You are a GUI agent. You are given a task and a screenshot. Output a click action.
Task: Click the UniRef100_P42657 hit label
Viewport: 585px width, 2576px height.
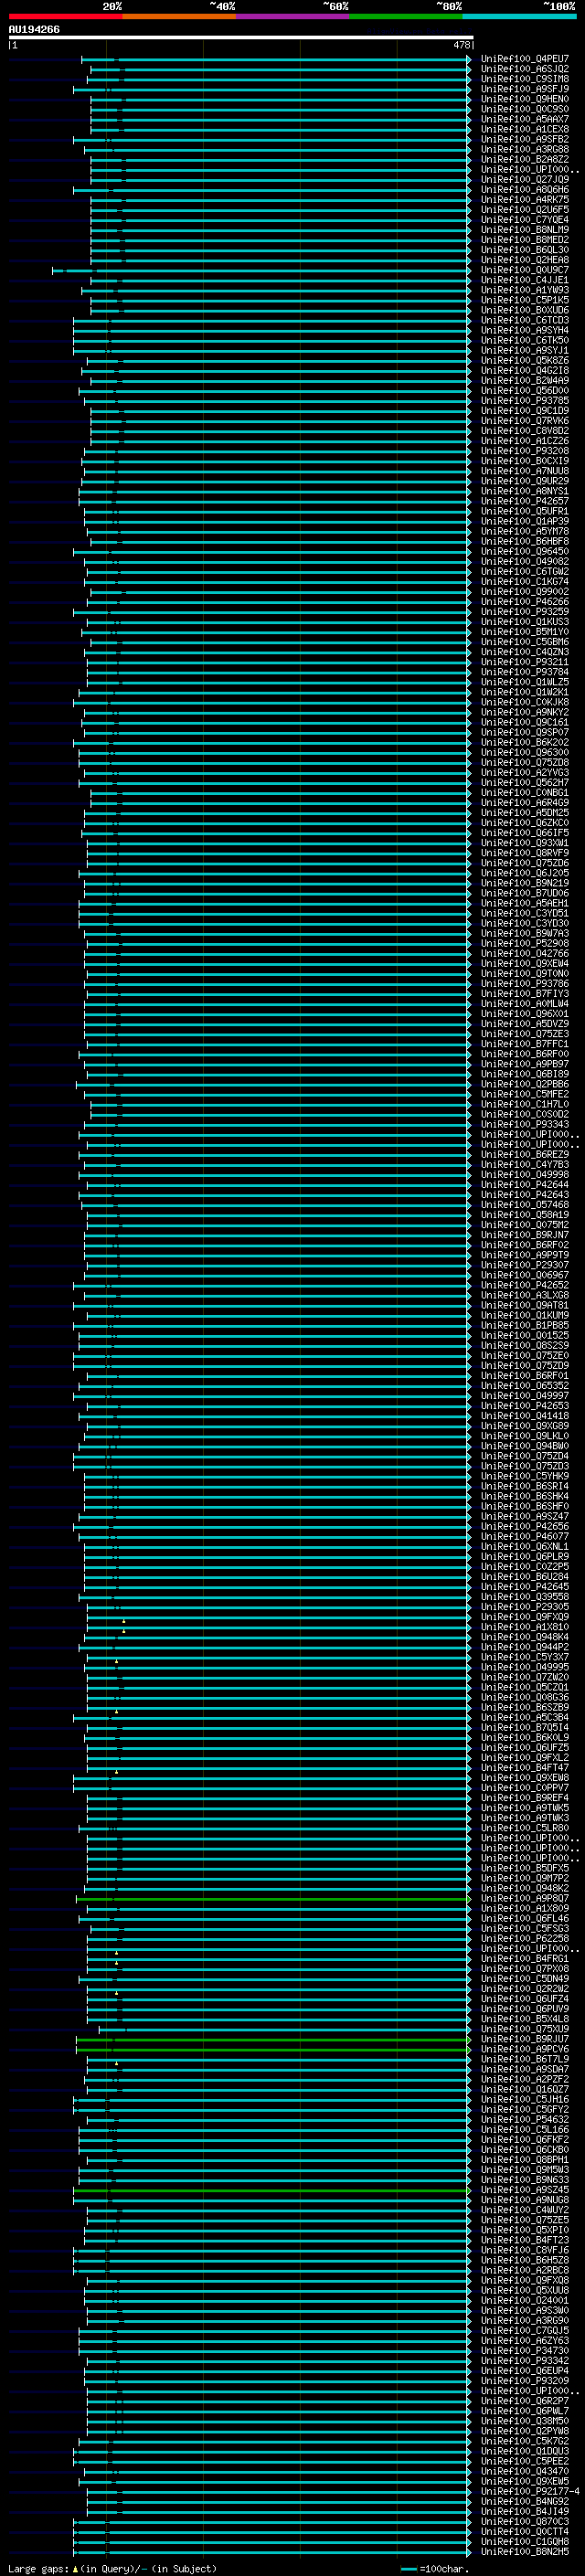[525, 502]
